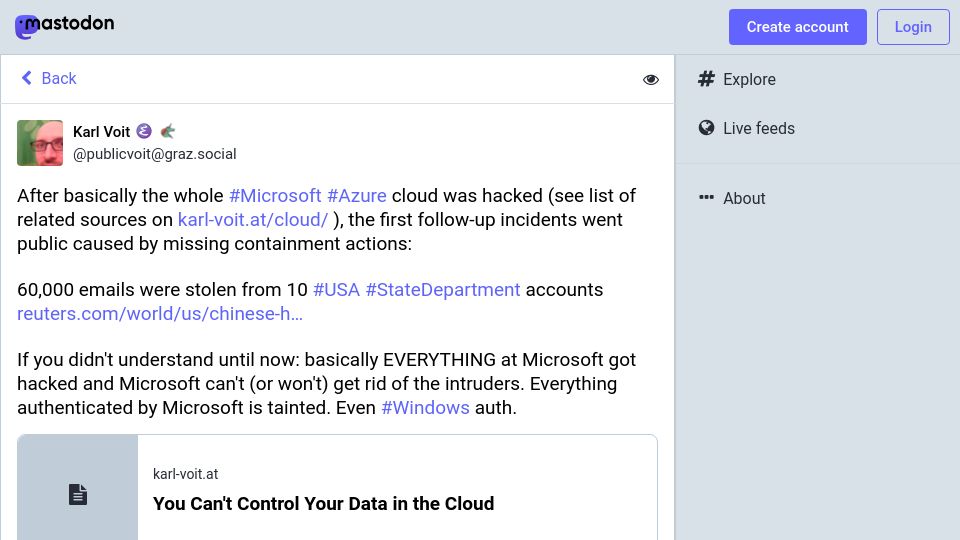Go back with the Back chevron arrow
Viewport: 960px width, 540px height.
point(26,78)
